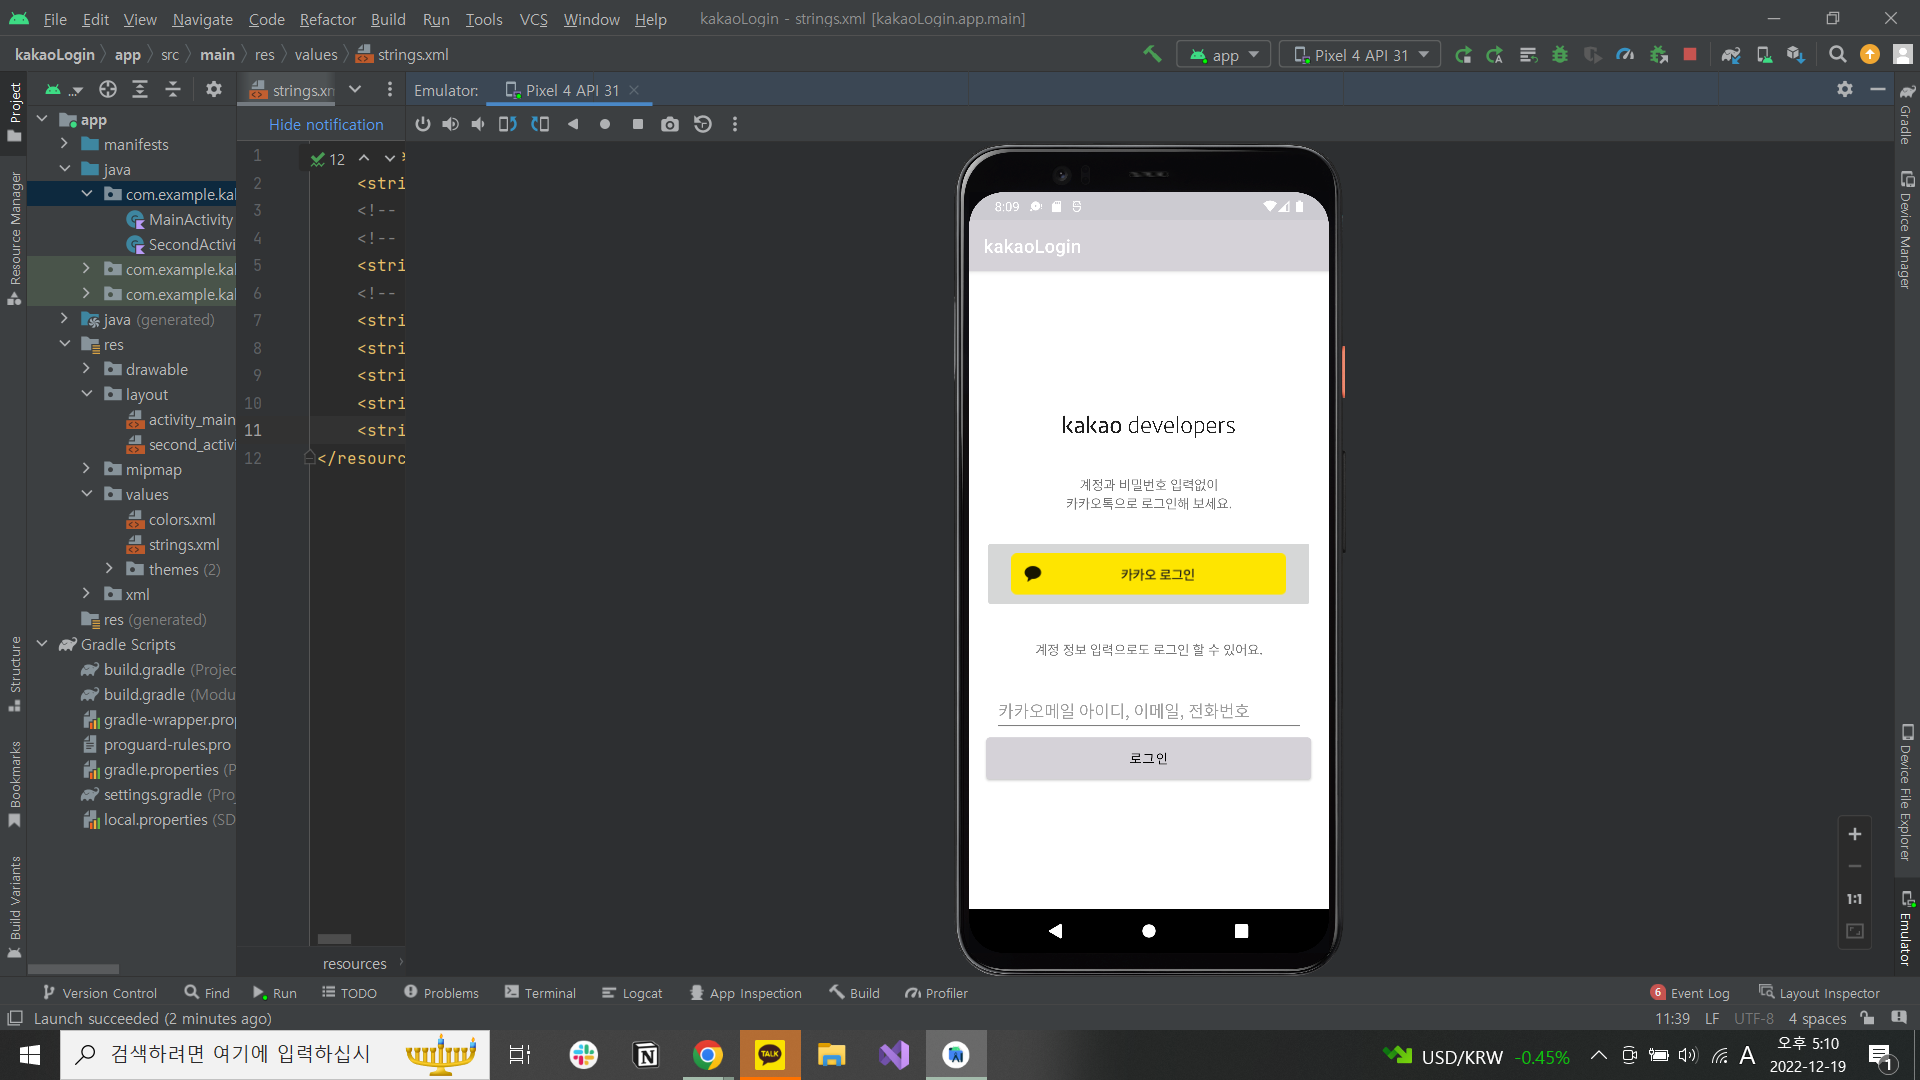Open emulator extended controls three-dot menu
The image size is (1920, 1080).
(735, 124)
